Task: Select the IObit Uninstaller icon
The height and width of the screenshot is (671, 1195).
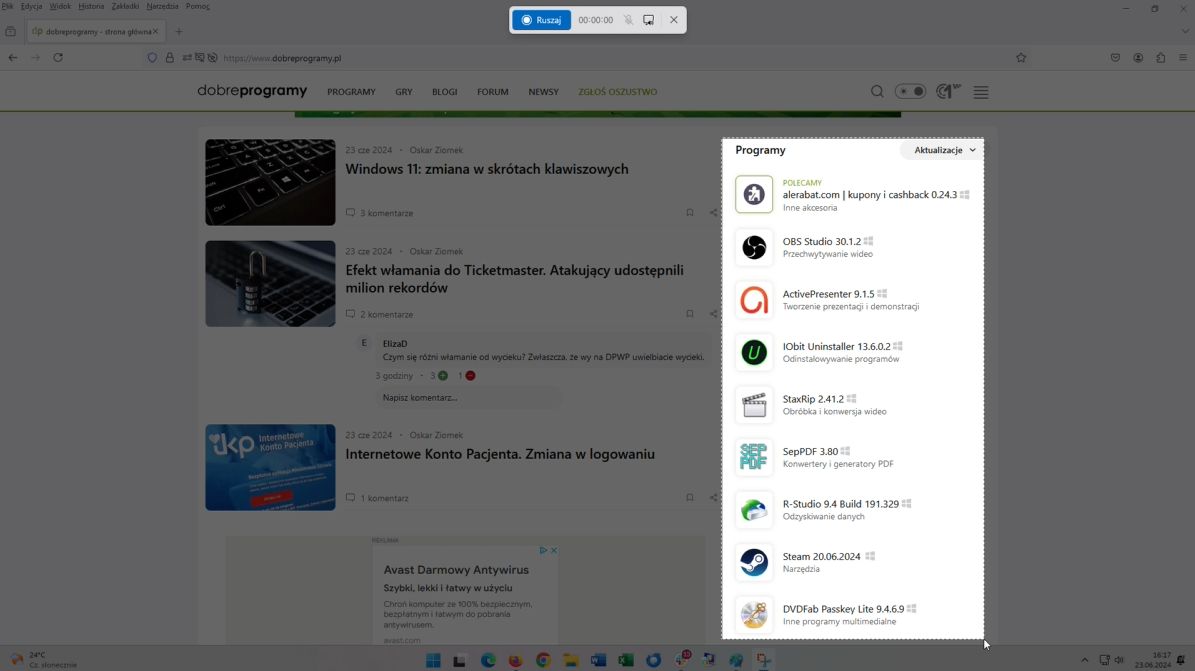Action: pos(754,352)
